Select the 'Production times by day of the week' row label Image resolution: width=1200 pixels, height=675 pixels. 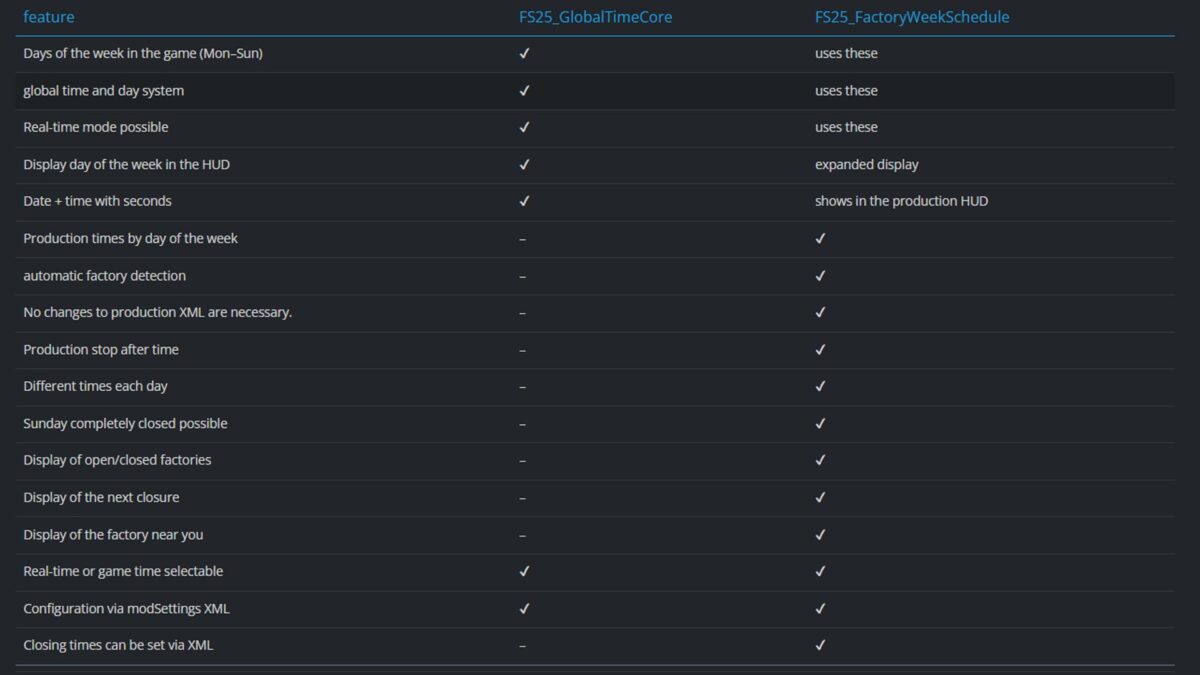click(130, 238)
